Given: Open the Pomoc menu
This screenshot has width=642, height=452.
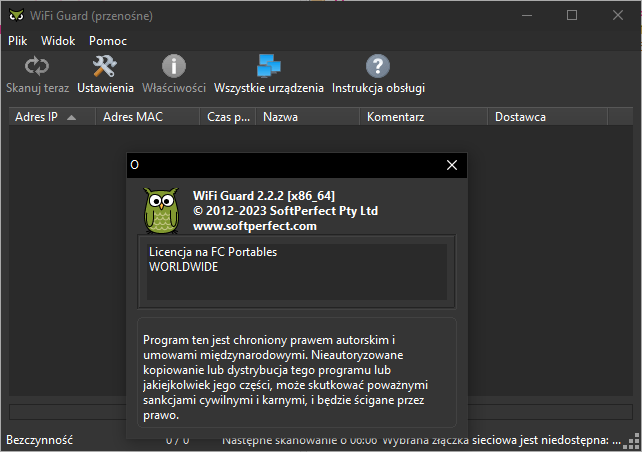Looking at the screenshot, I should [108, 41].
